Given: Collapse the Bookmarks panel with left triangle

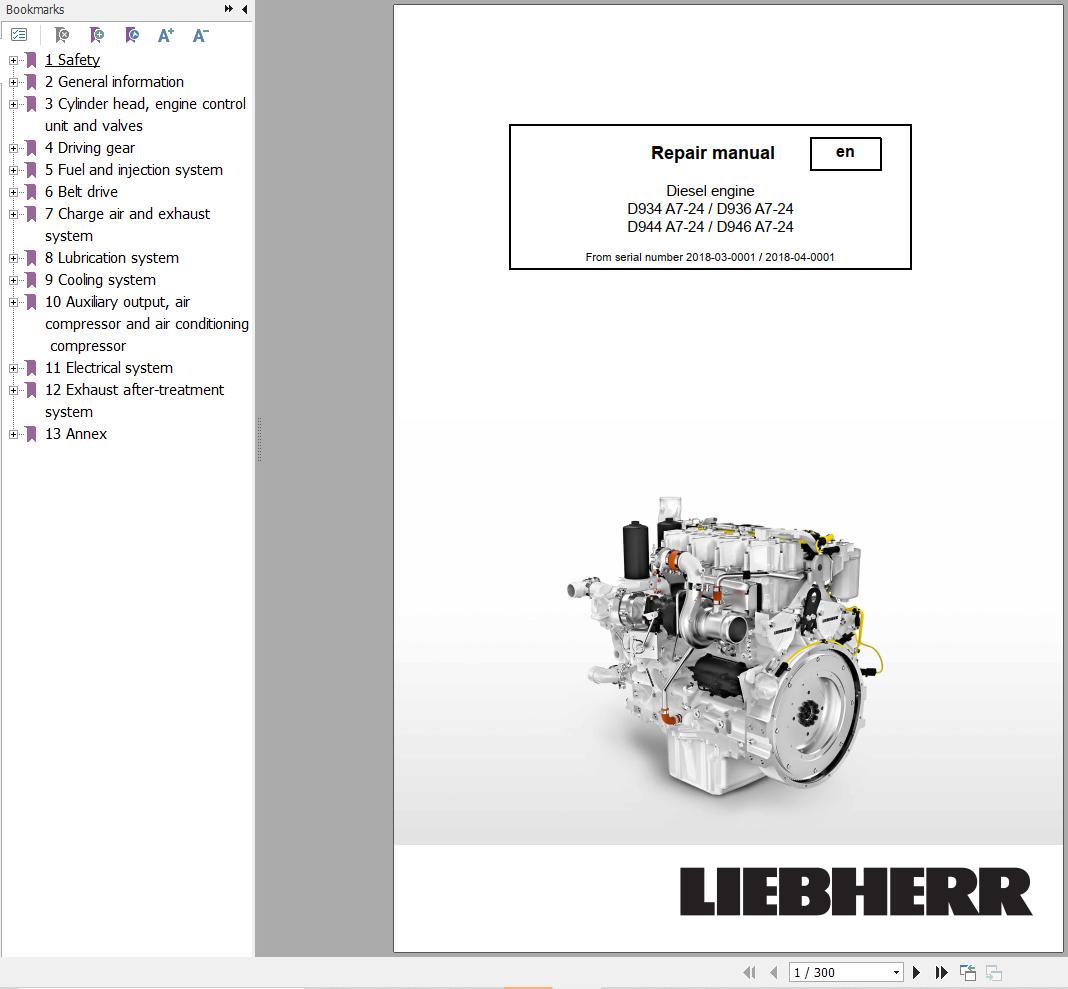Looking at the screenshot, I should click(x=245, y=9).
